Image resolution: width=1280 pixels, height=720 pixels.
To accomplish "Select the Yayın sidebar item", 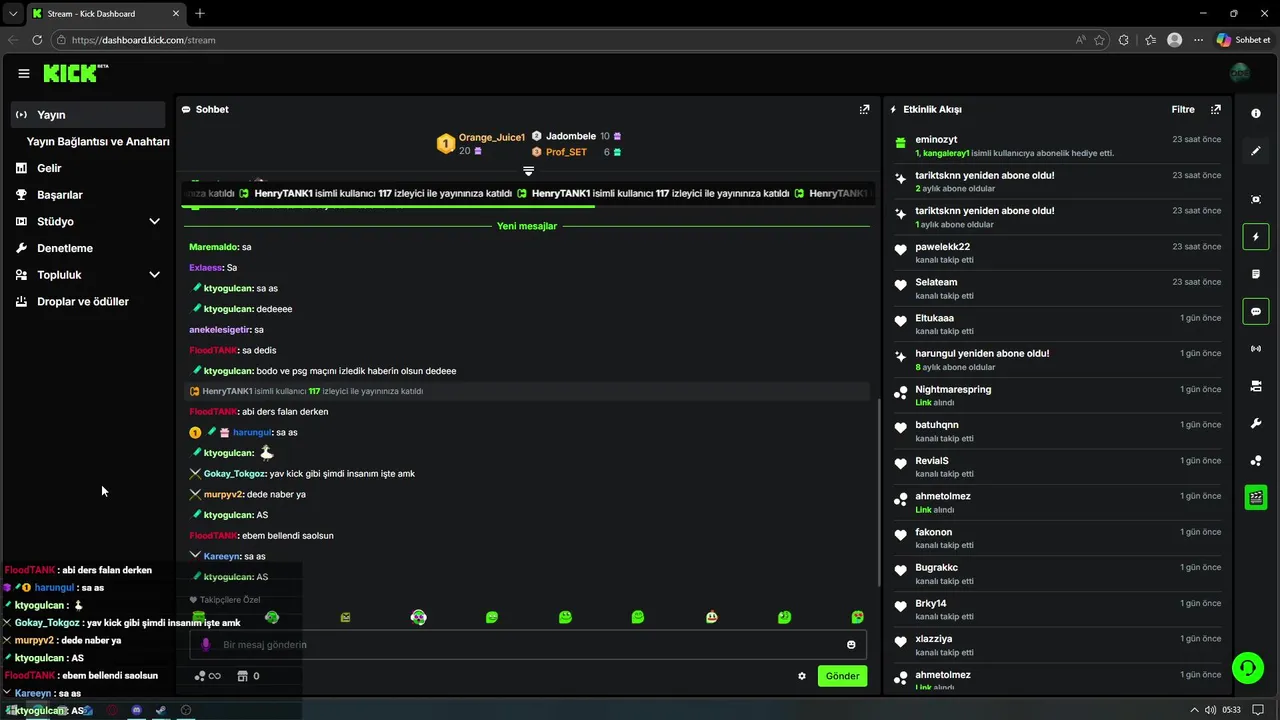I will coord(88,115).
